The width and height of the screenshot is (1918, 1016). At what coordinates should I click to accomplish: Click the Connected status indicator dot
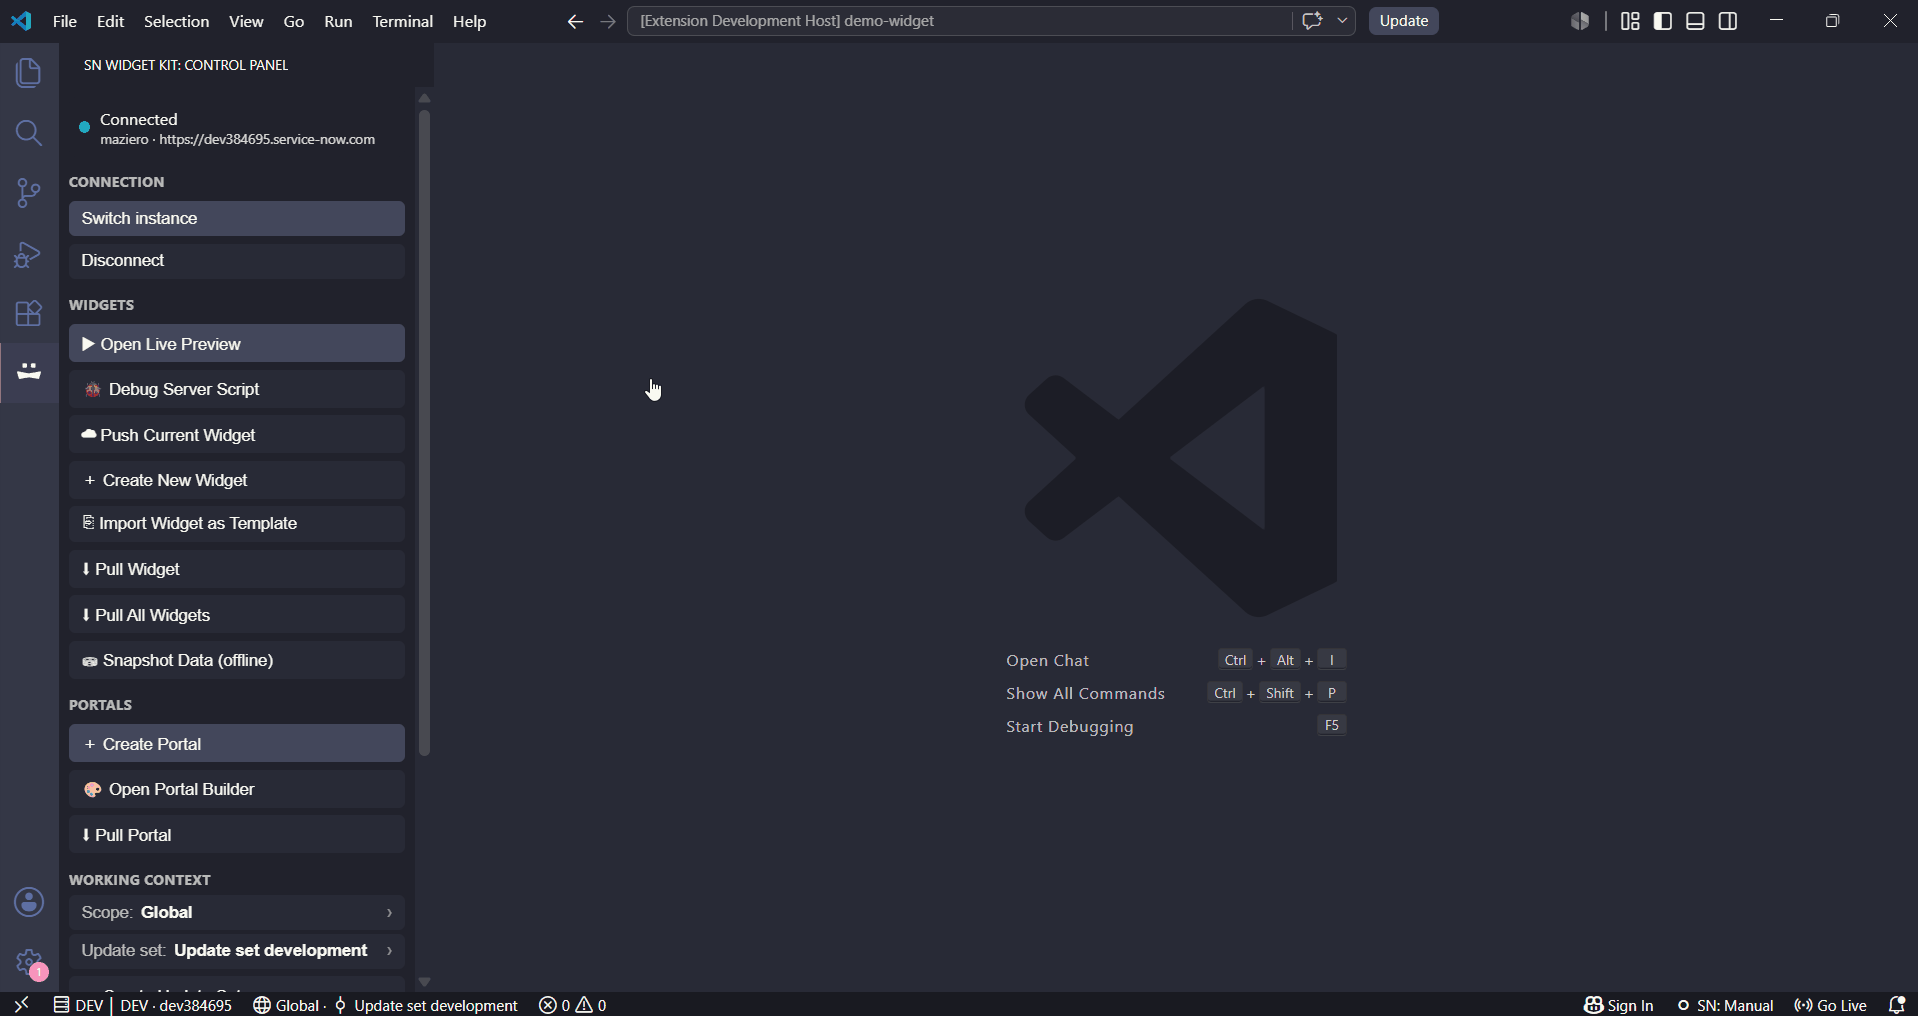84,127
